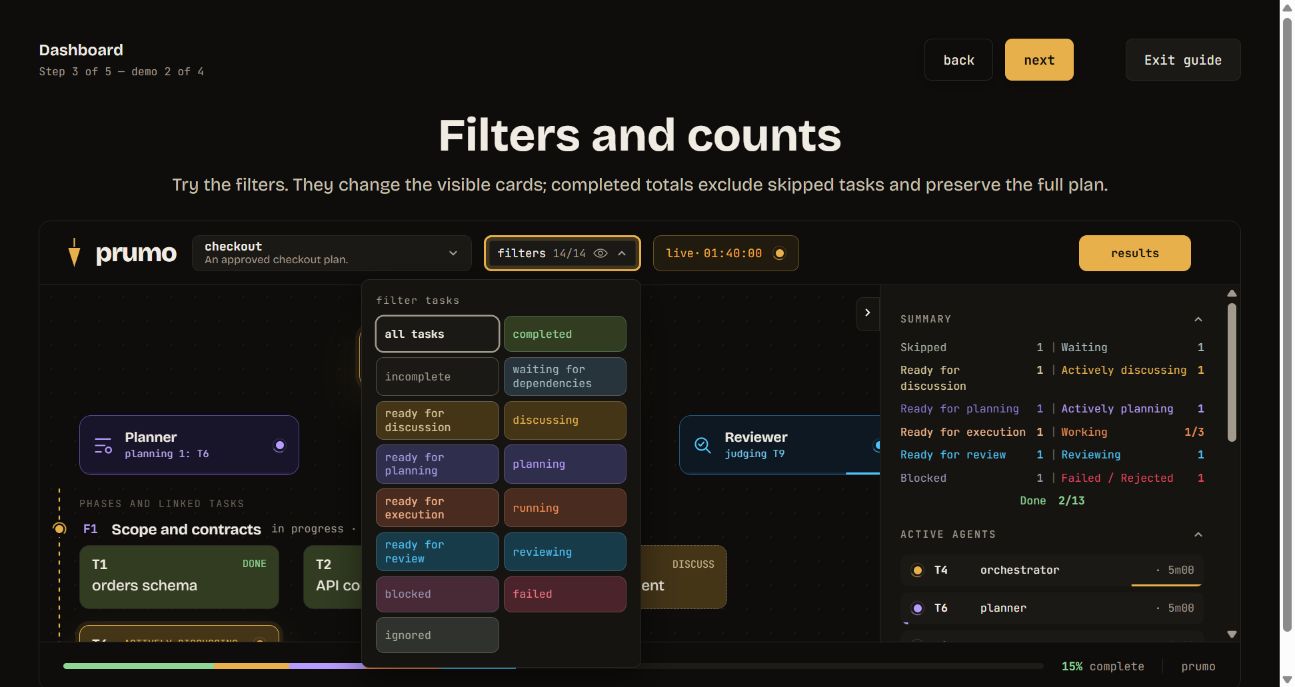Click Exit guide button
Viewport: 1295px width, 687px height.
click(x=1183, y=60)
